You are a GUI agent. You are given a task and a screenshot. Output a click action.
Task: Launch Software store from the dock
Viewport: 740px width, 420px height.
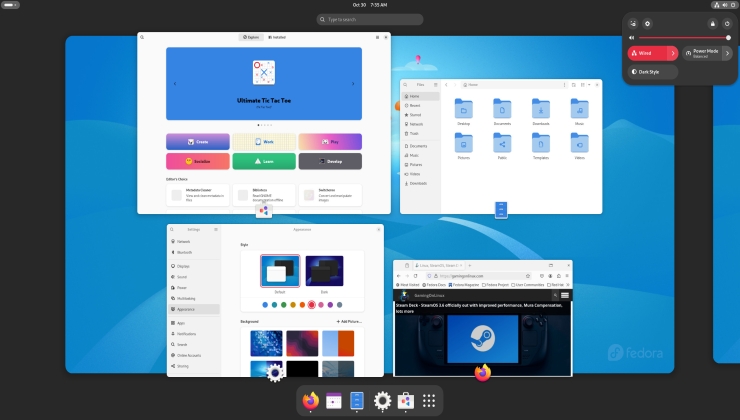point(406,401)
